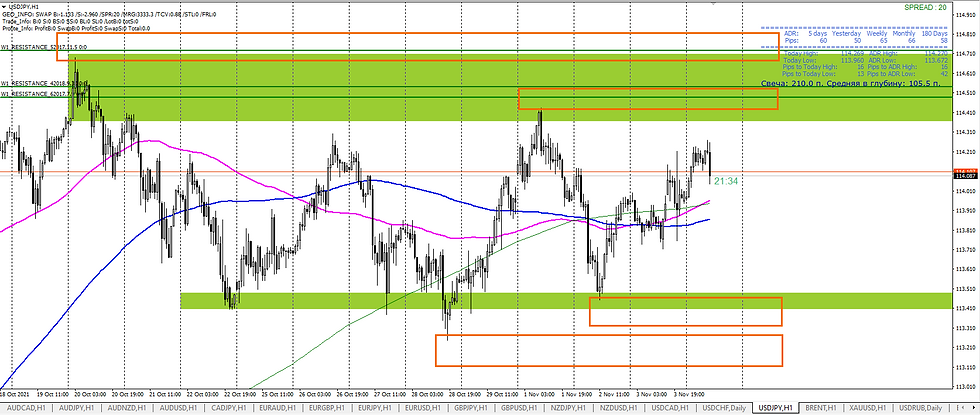The image size is (980, 415).
Task: Click the 22 Oct 19:00 time axis label
Action: pos(238,395)
